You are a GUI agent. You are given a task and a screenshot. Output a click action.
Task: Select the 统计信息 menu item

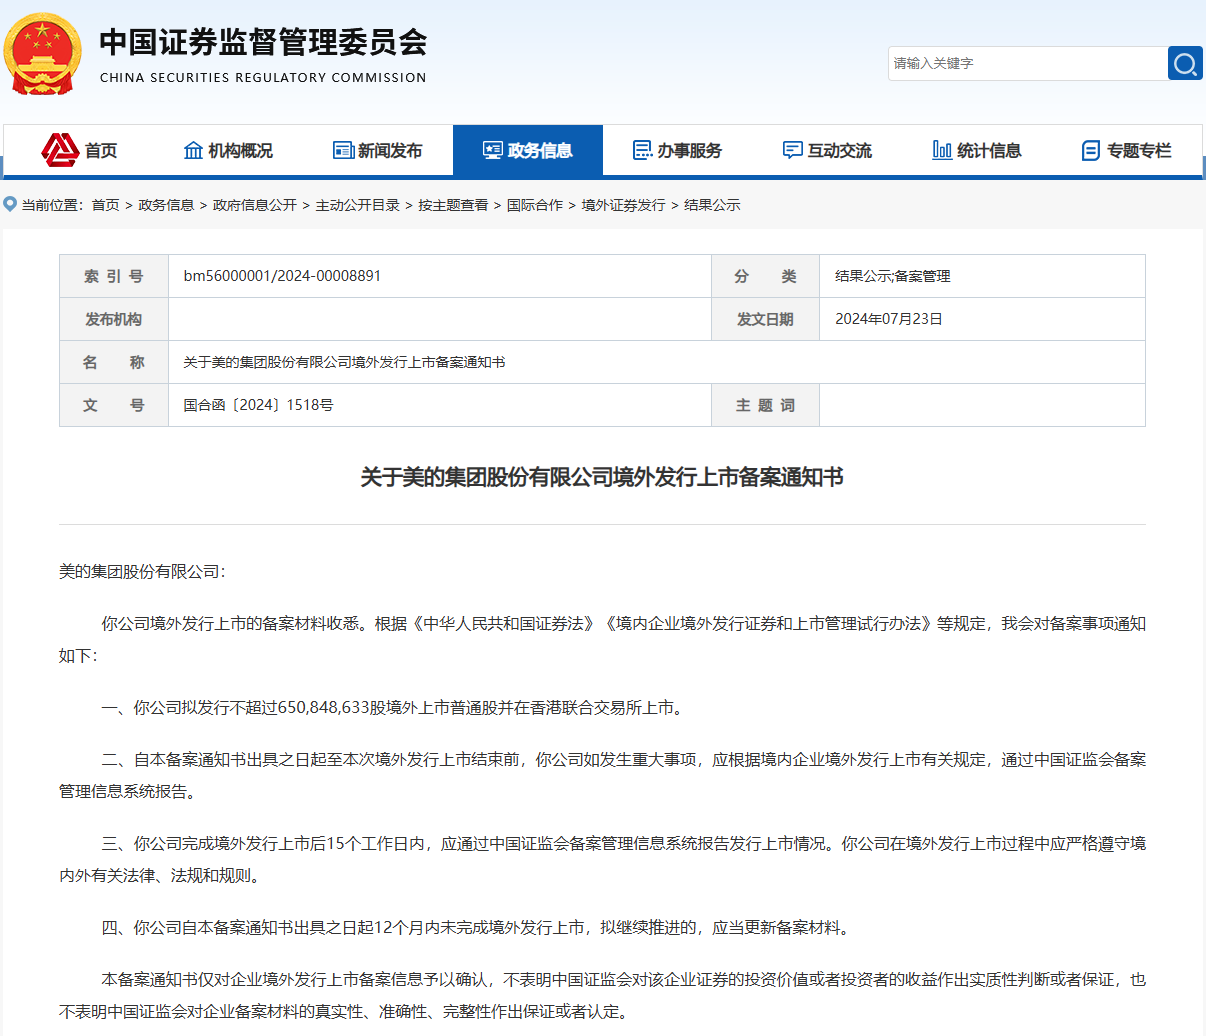tap(989, 150)
